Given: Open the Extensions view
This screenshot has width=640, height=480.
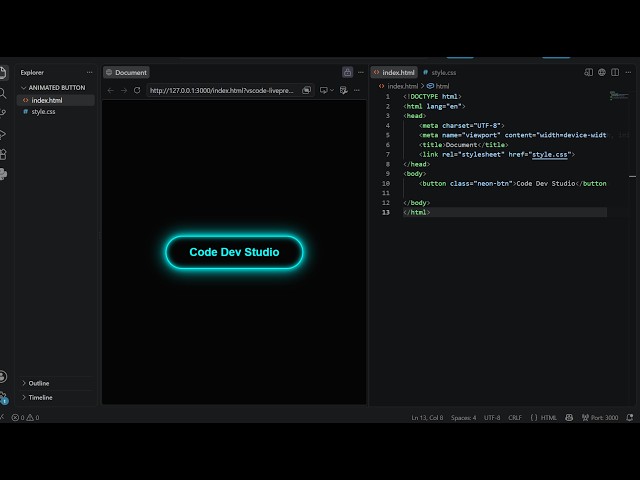Looking at the screenshot, I should pyautogui.click(x=3, y=154).
